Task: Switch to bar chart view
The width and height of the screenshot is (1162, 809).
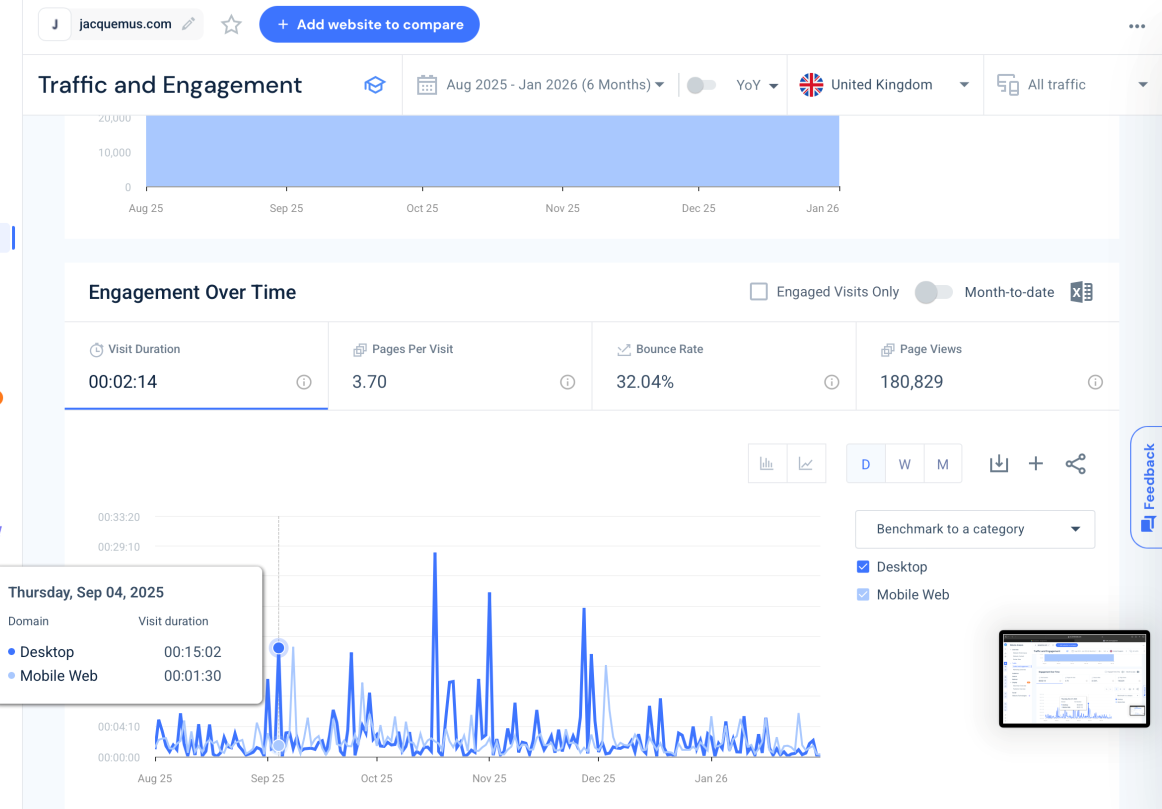Action: [x=768, y=464]
